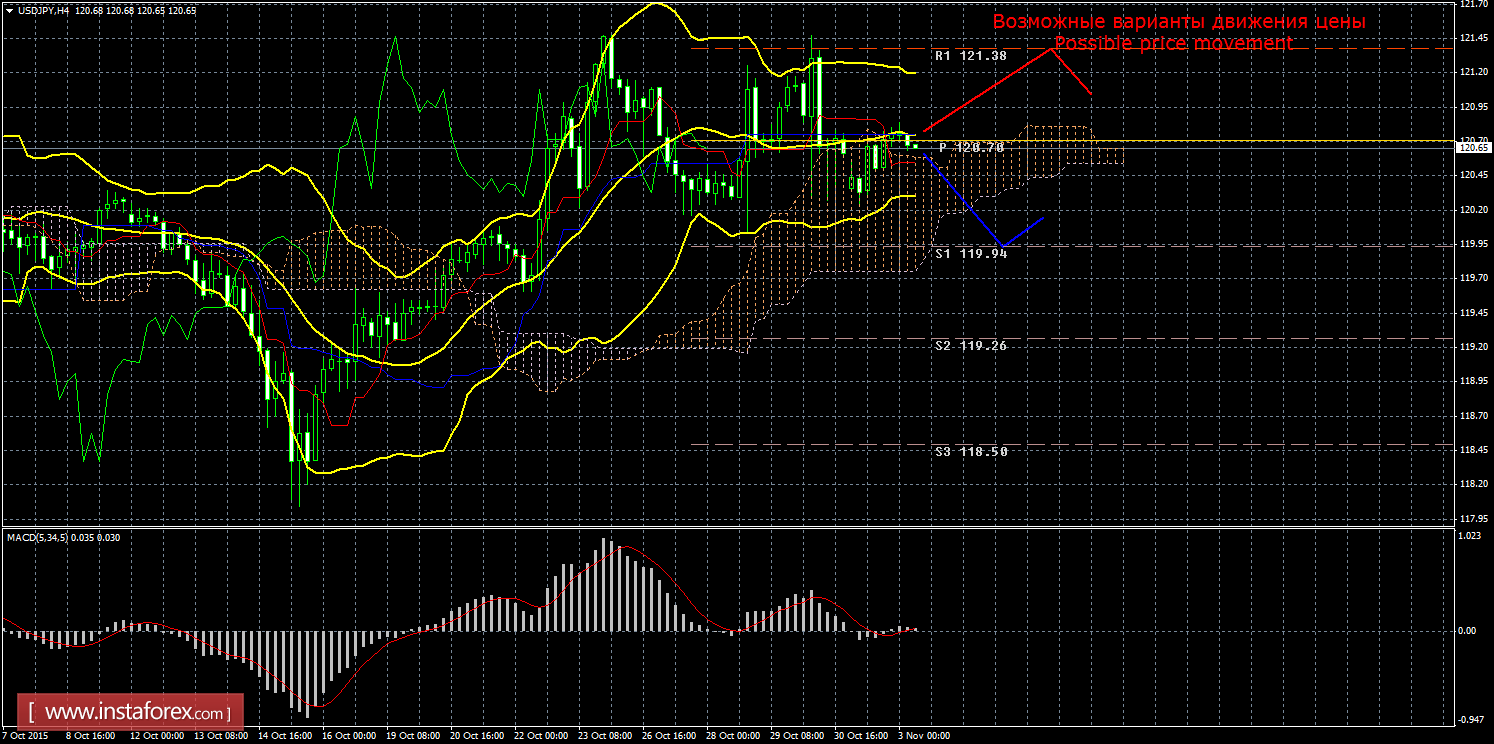
Task: Click the USDJPY,H4 chart title text
Action: pyautogui.click(x=43, y=10)
